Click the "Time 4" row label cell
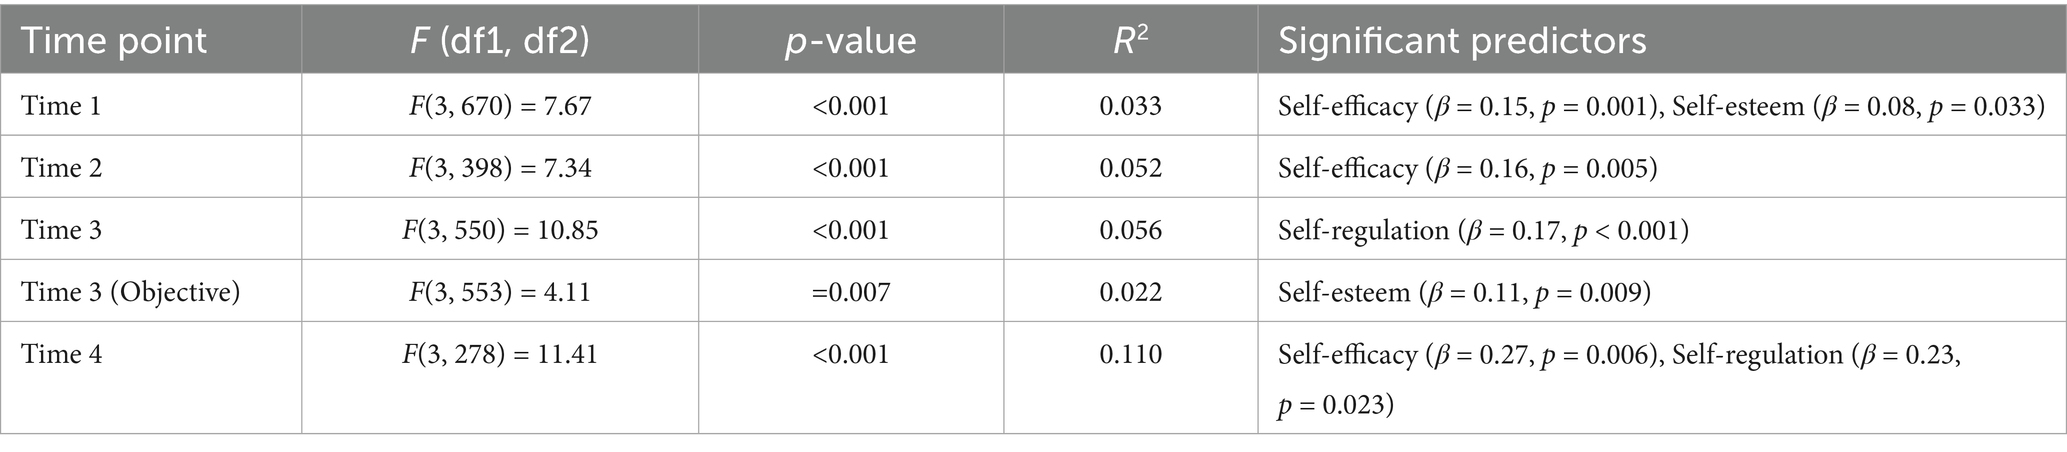 pos(61,354)
